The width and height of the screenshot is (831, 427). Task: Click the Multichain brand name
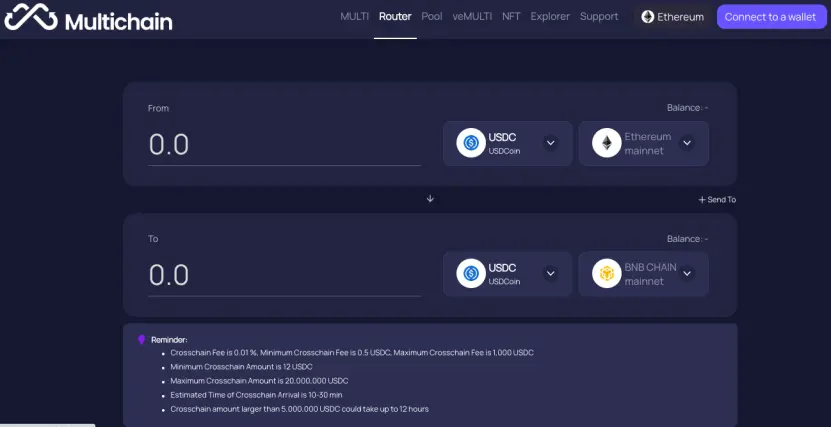pos(119,22)
